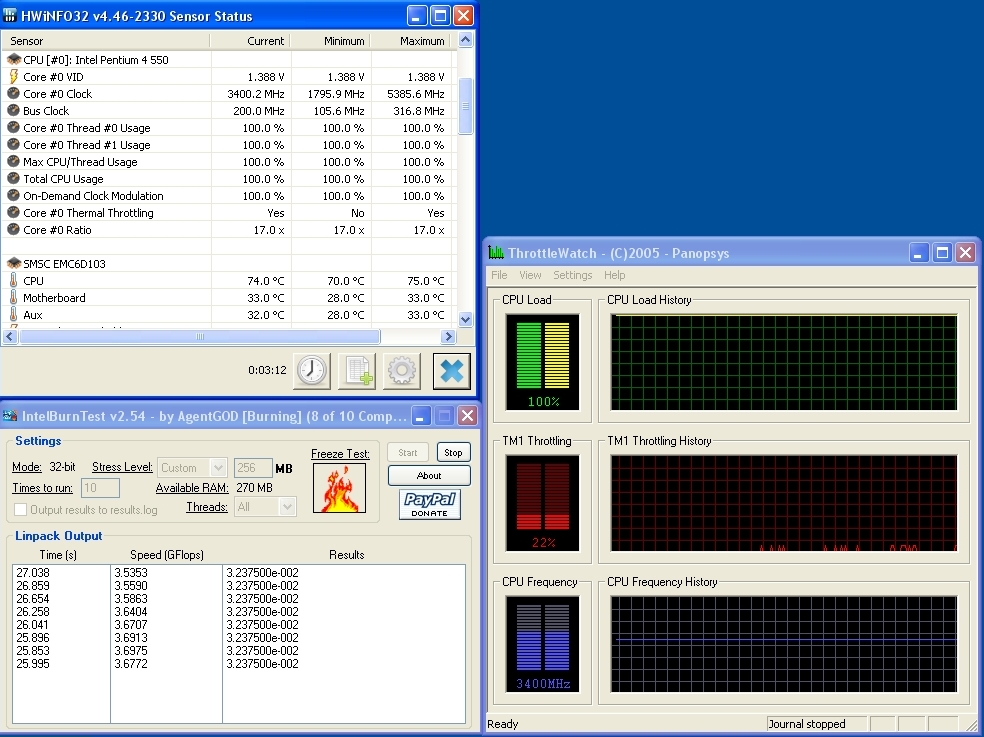
Task: Click the Freeze Test flame image
Action: click(340, 488)
